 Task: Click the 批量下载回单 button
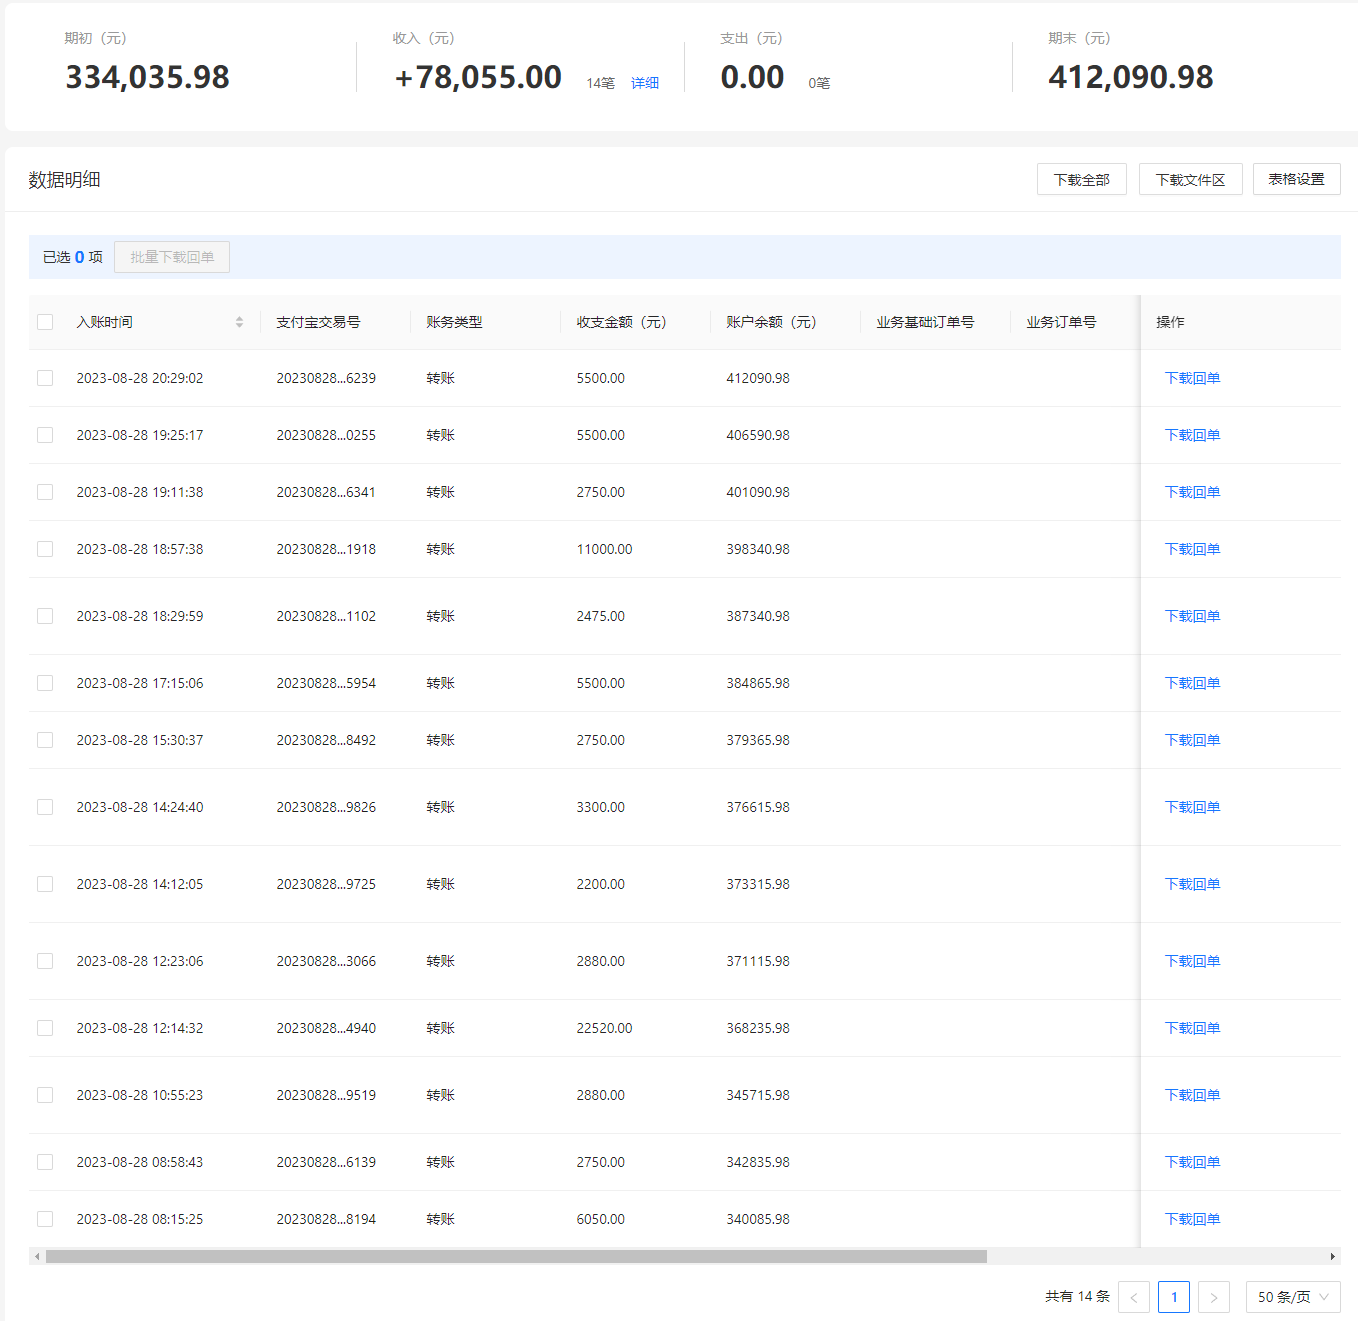(172, 257)
